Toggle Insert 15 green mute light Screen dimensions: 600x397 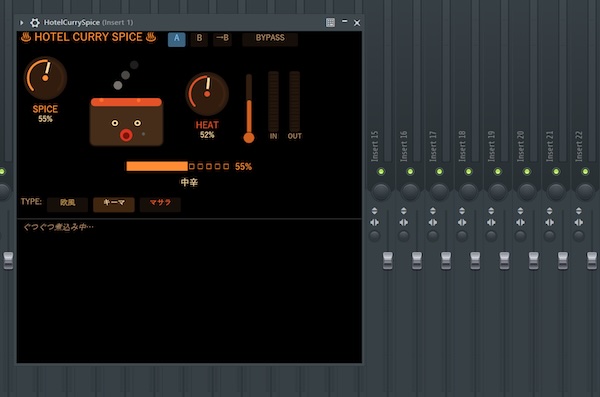381,172
